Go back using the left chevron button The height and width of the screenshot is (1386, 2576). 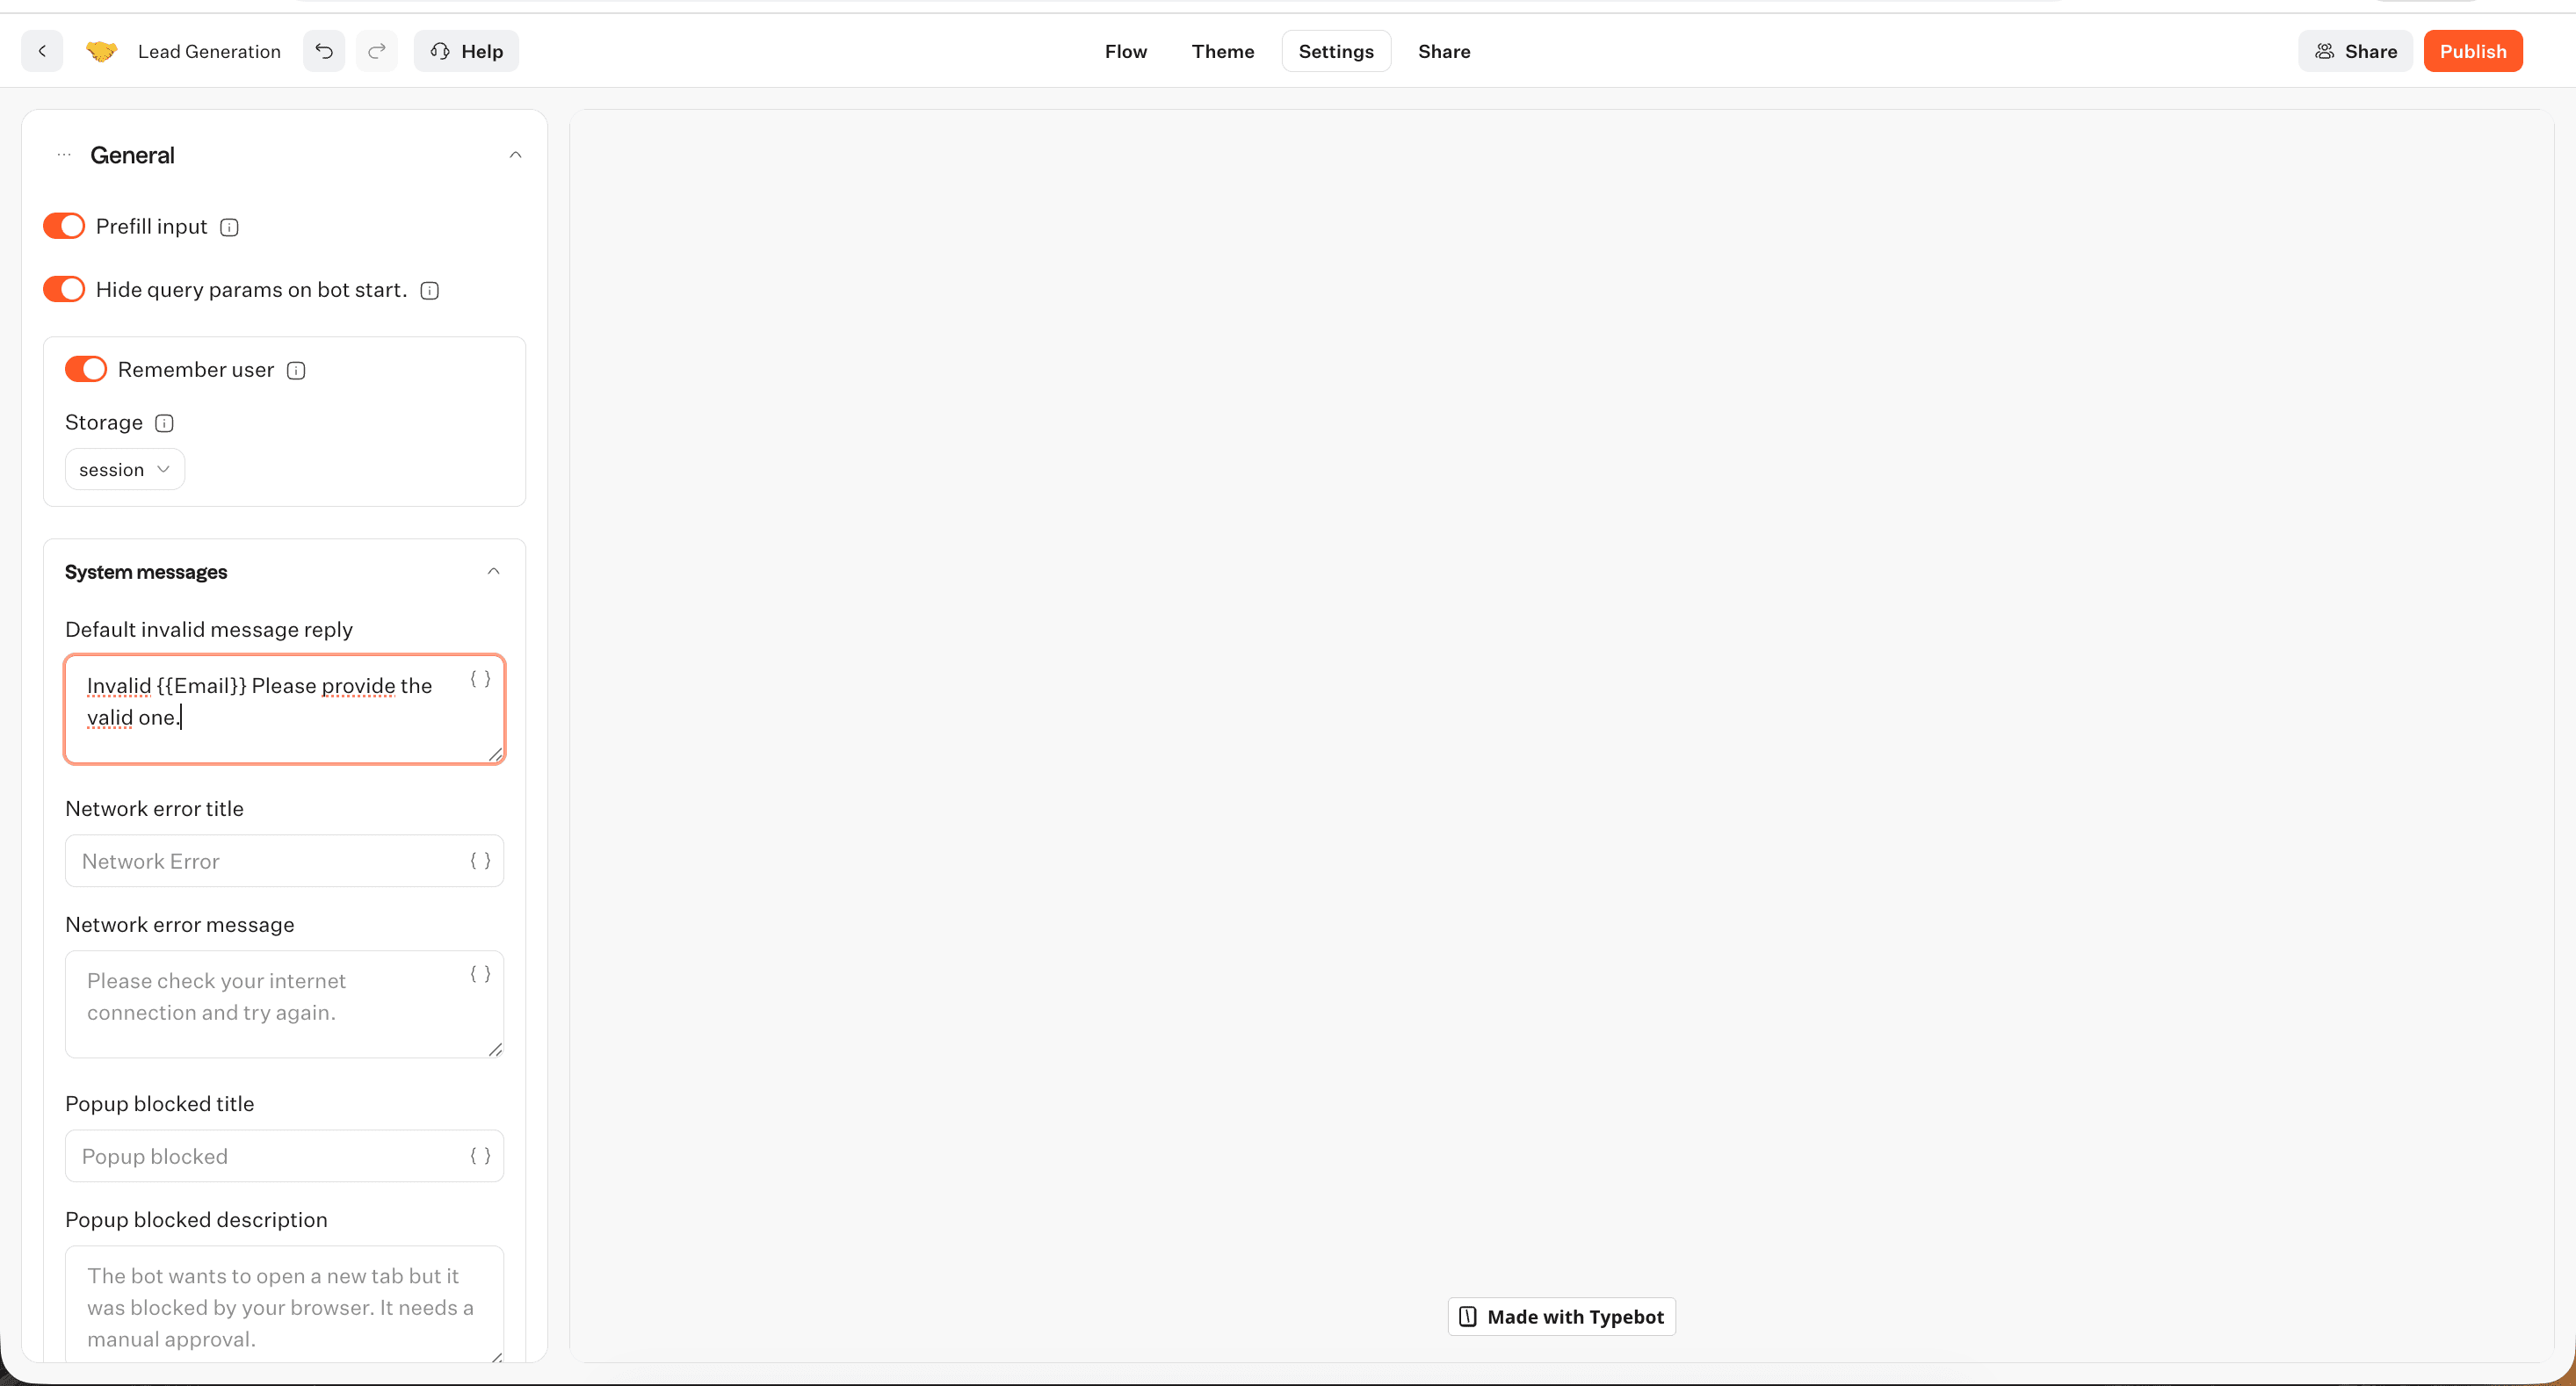point(42,51)
